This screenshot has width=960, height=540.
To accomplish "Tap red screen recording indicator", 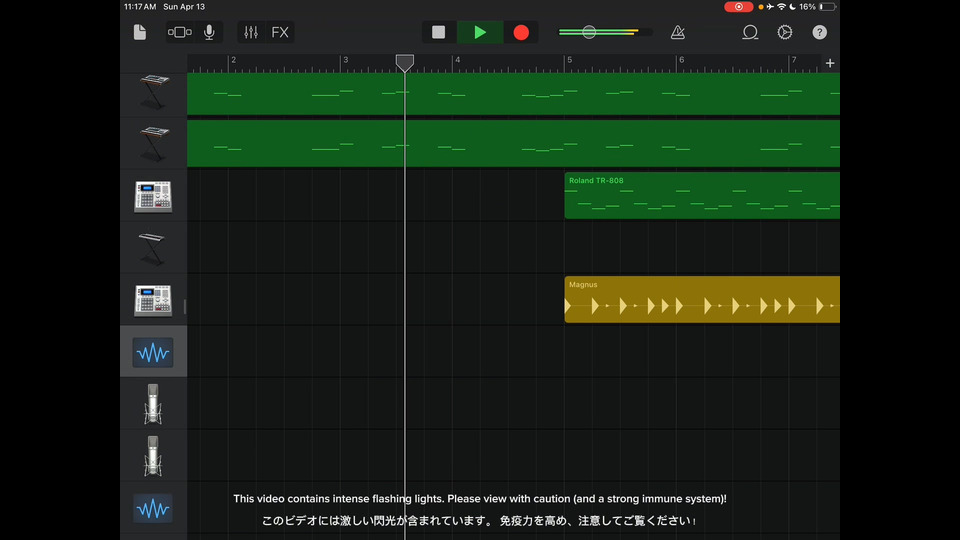I will tap(738, 7).
